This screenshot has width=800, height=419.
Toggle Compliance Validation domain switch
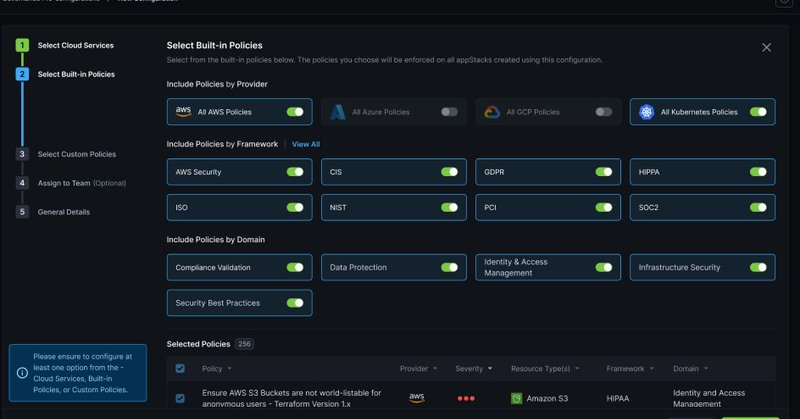pyautogui.click(x=295, y=267)
